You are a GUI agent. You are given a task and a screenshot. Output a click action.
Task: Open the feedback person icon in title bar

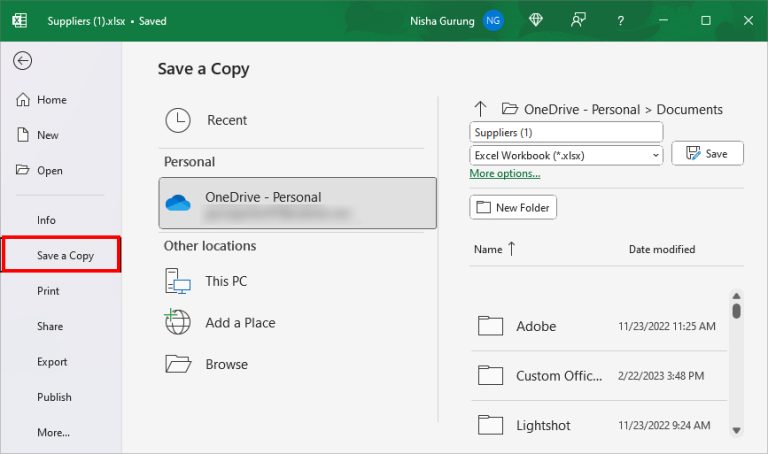578,20
